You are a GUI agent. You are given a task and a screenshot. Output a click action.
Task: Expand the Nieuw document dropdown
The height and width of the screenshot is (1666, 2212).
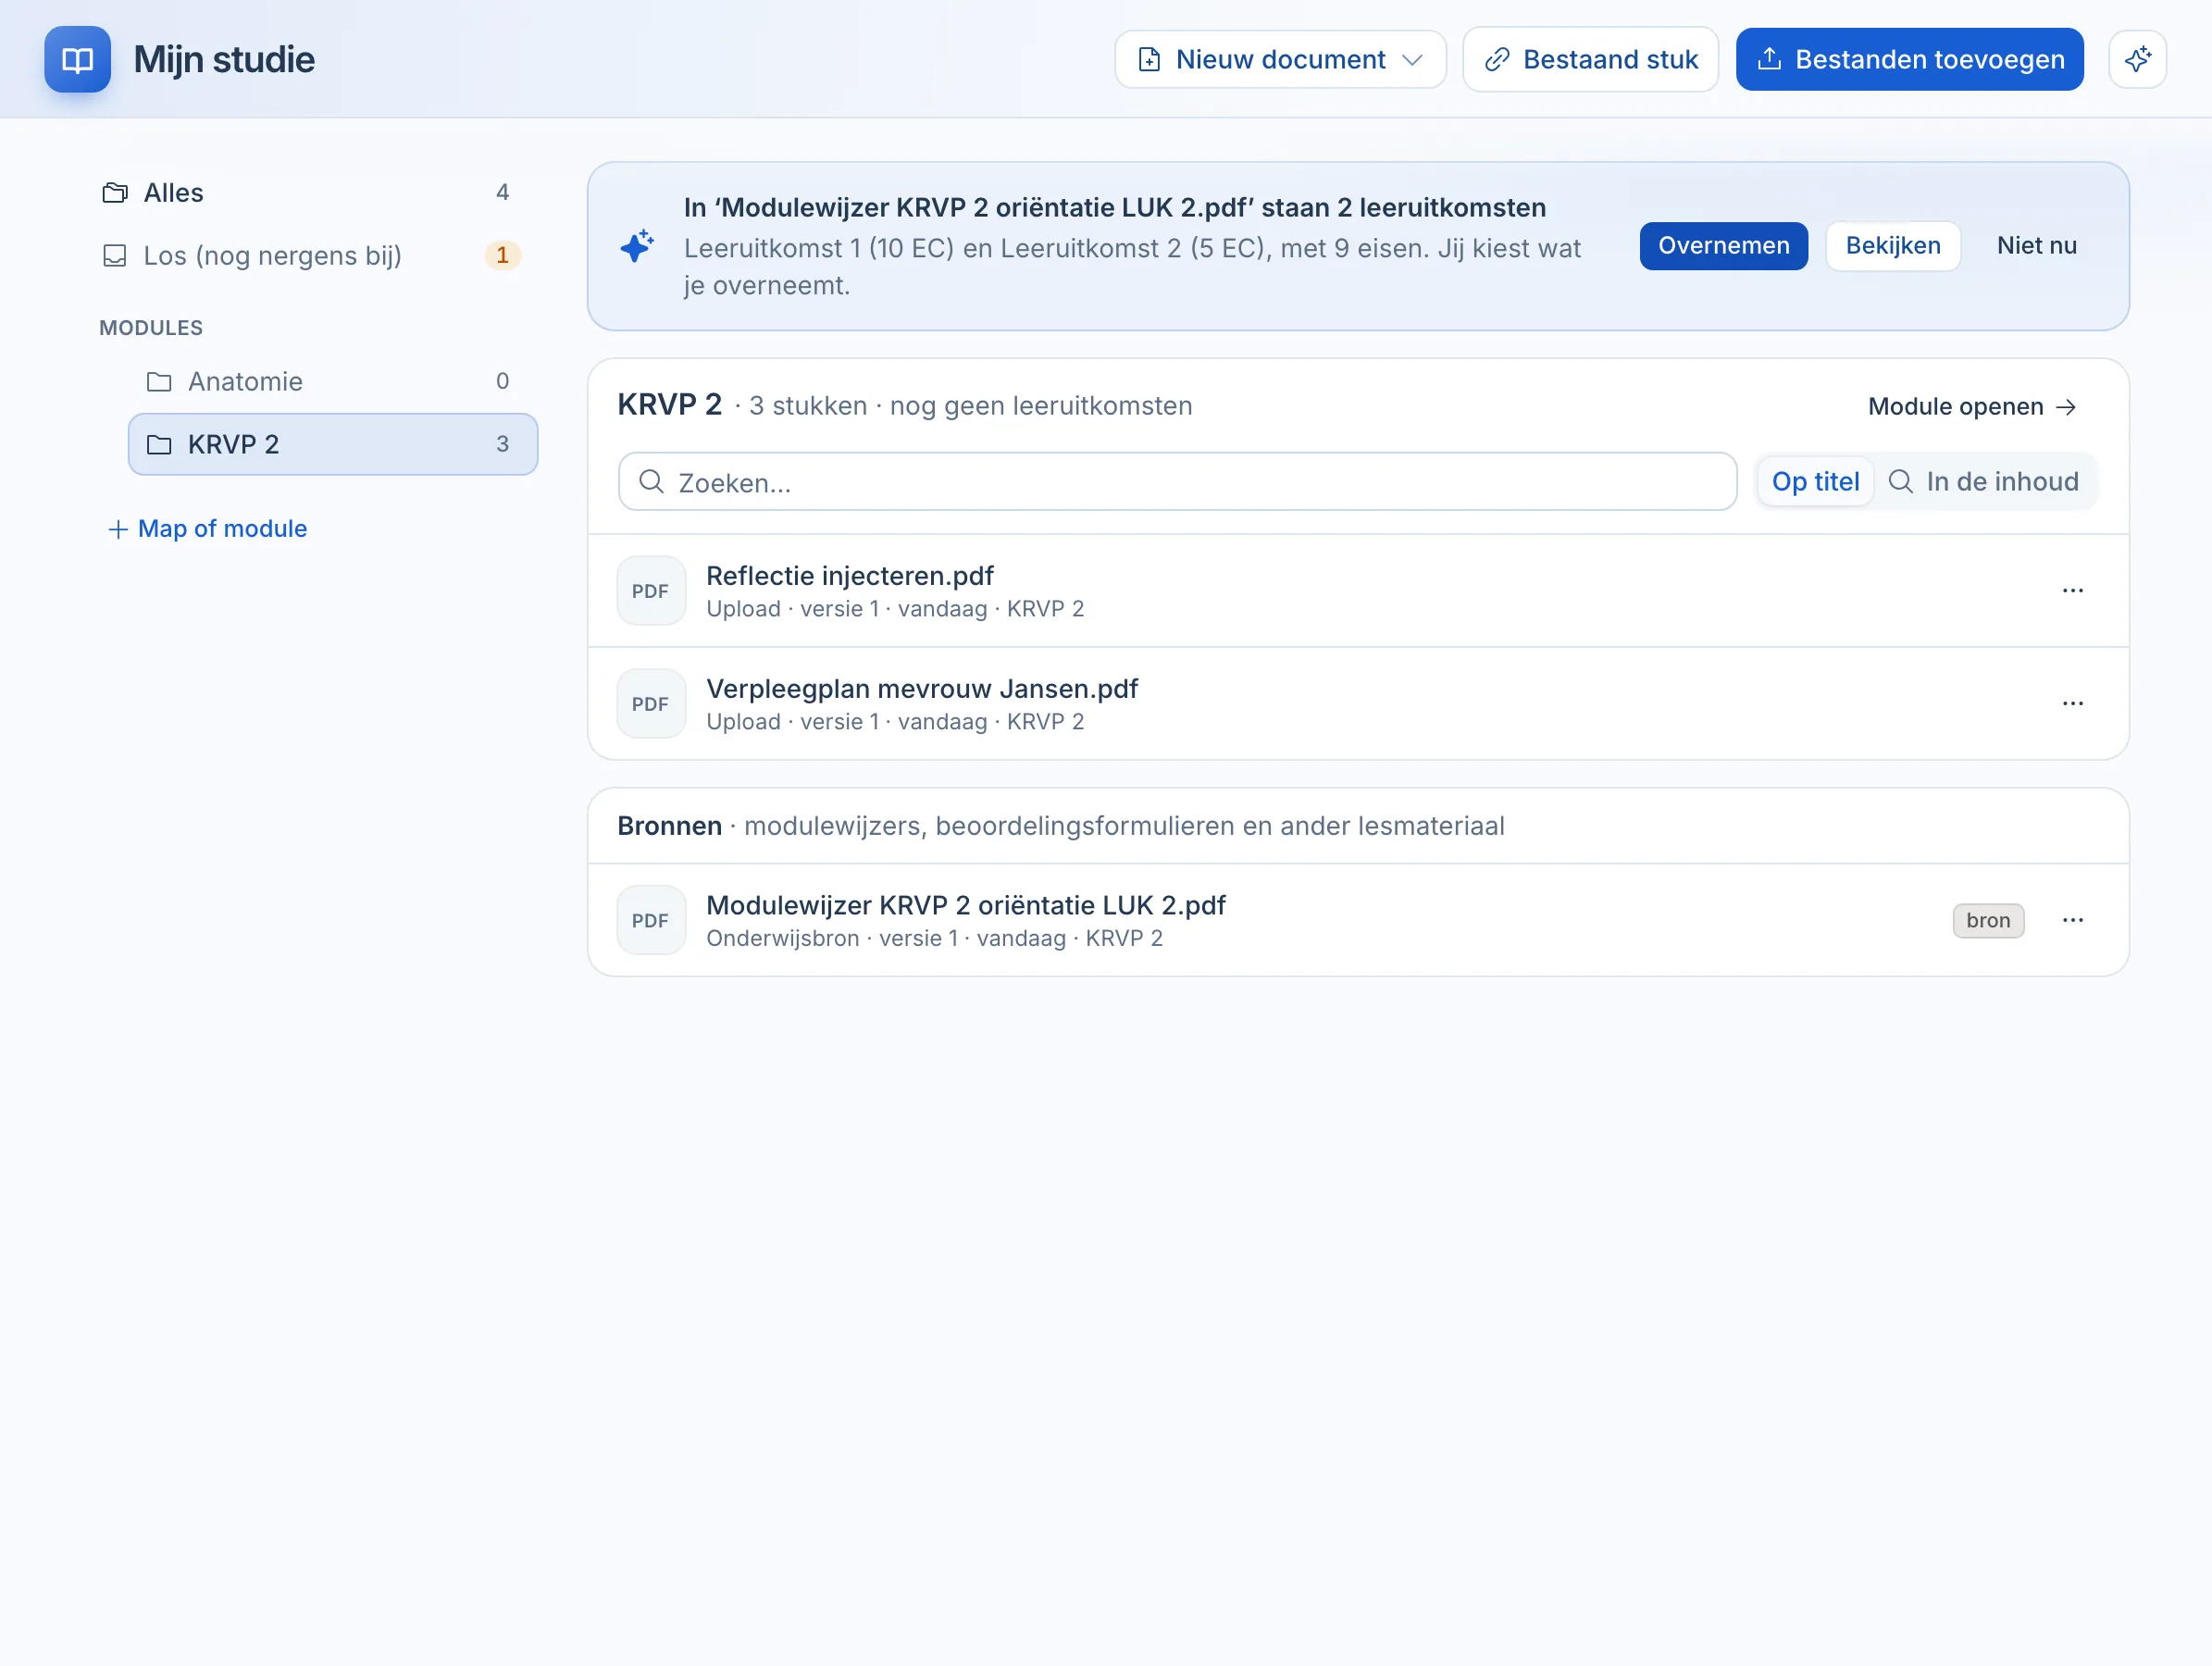(x=1280, y=60)
